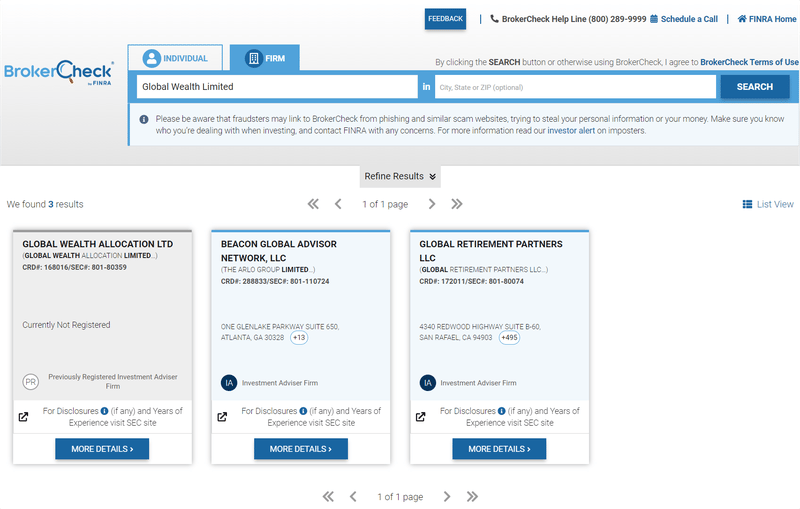This screenshot has height=509, width=800.
Task: Go to last page using bottom pagination
Action: pyautogui.click(x=472, y=496)
